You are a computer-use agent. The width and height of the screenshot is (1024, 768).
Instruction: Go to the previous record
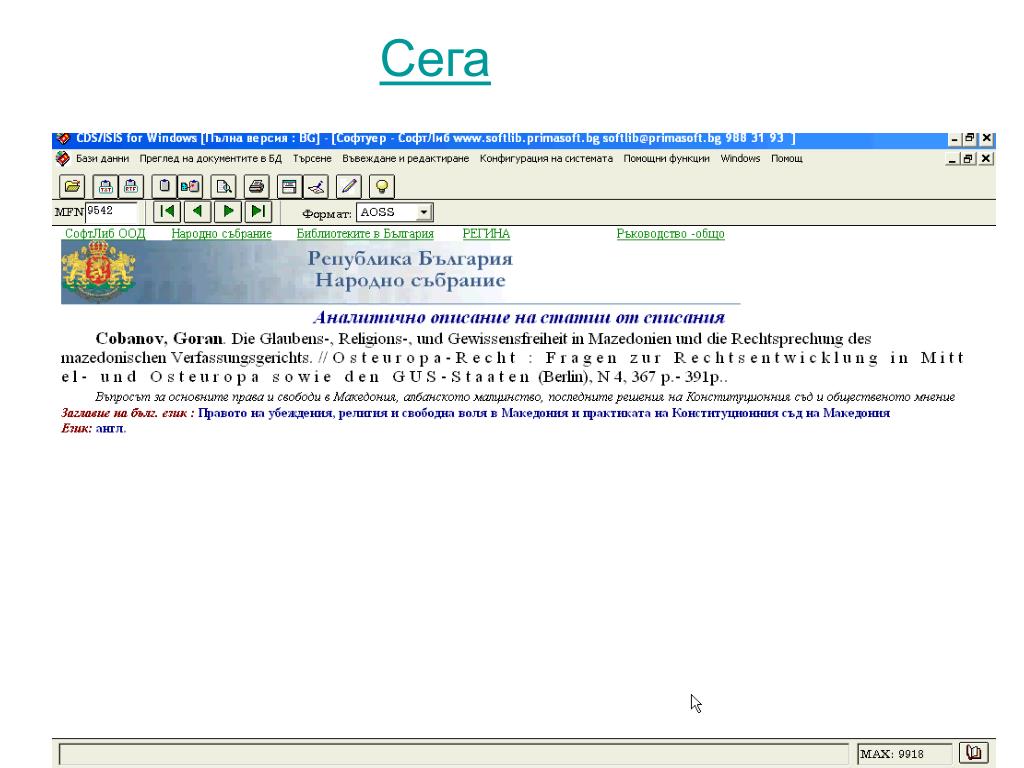[x=197, y=212]
